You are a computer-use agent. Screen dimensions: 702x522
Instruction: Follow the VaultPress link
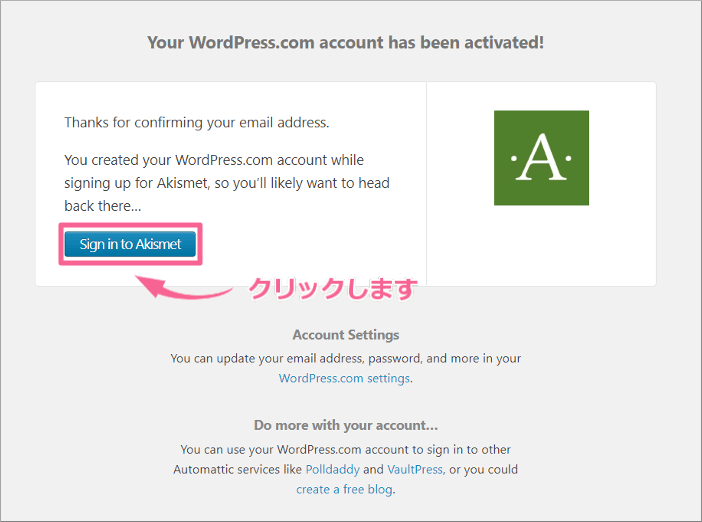click(x=415, y=470)
